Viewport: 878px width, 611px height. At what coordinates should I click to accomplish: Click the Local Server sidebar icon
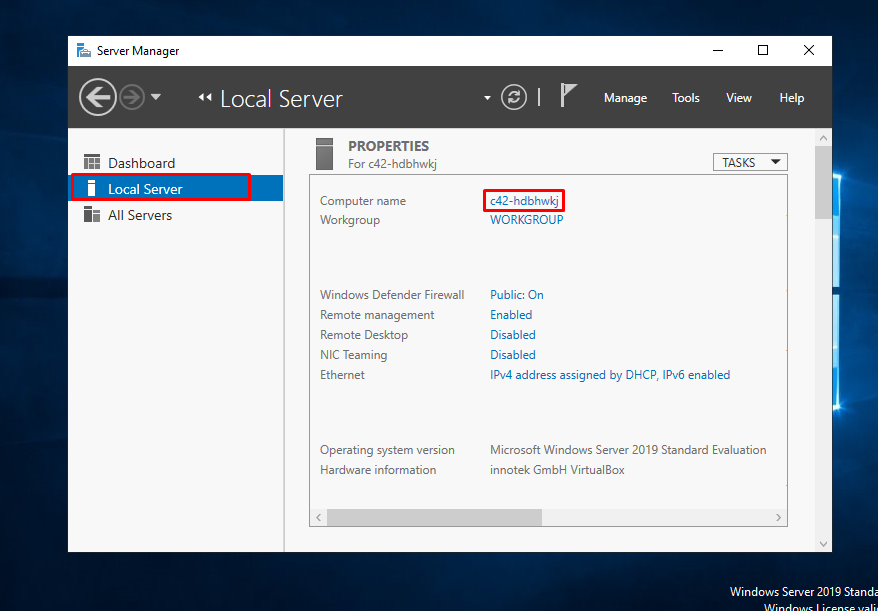pos(94,188)
